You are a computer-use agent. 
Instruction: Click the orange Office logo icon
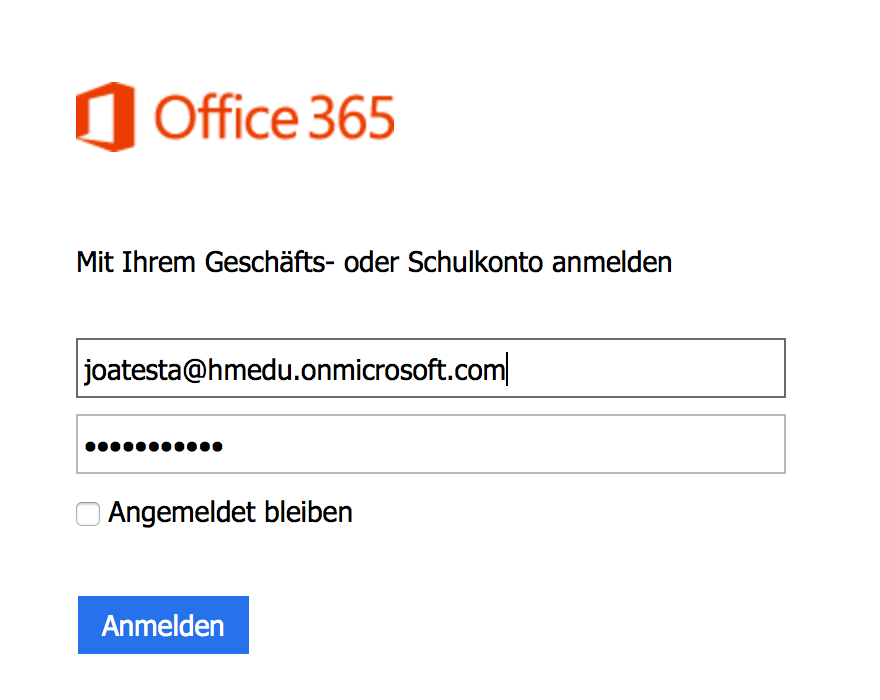[106, 117]
